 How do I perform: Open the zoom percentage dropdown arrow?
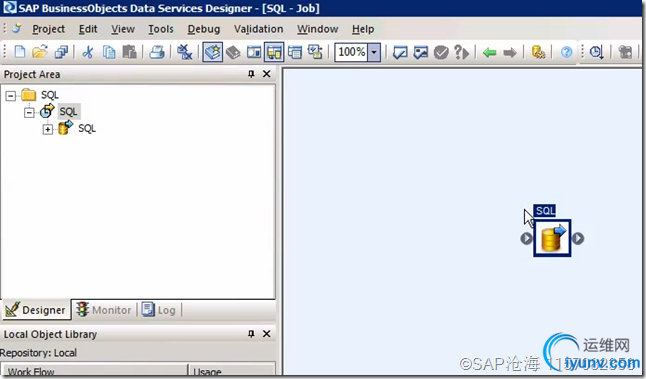(374, 52)
